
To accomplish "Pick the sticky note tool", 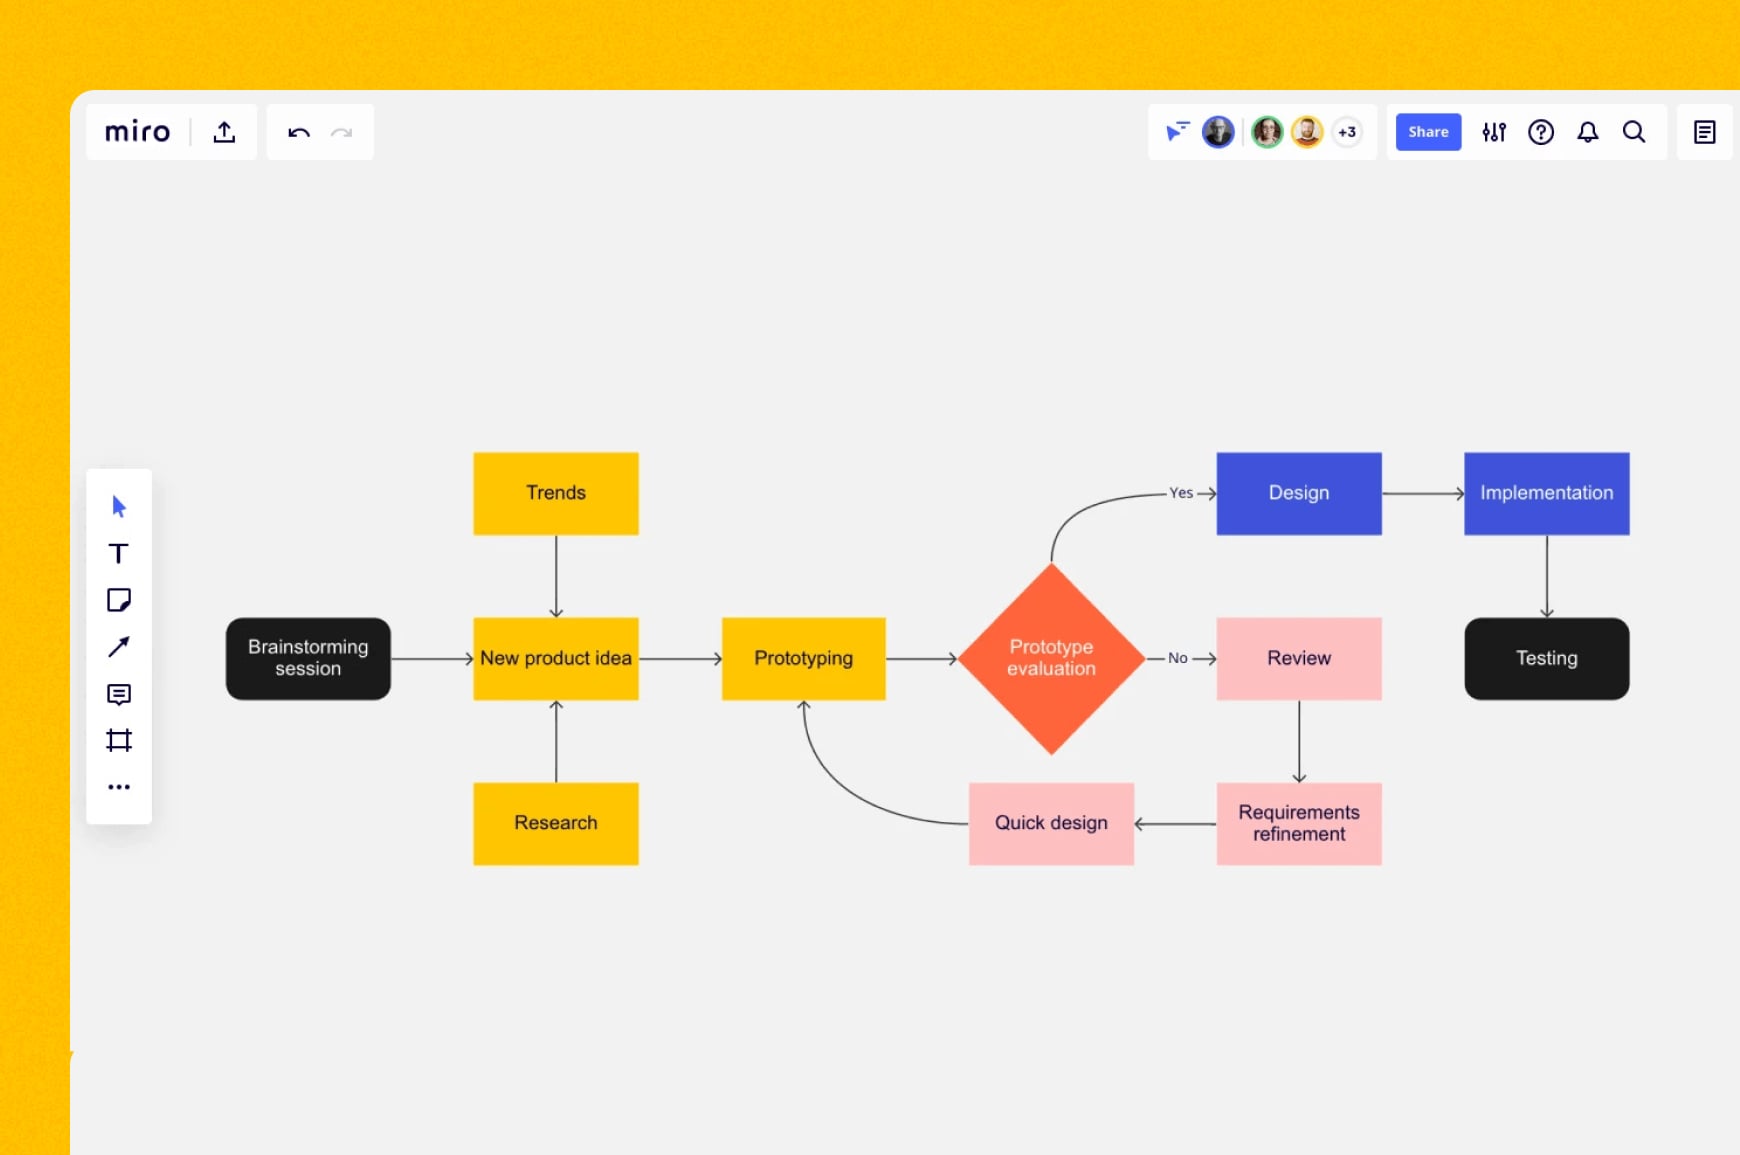I will 119,600.
